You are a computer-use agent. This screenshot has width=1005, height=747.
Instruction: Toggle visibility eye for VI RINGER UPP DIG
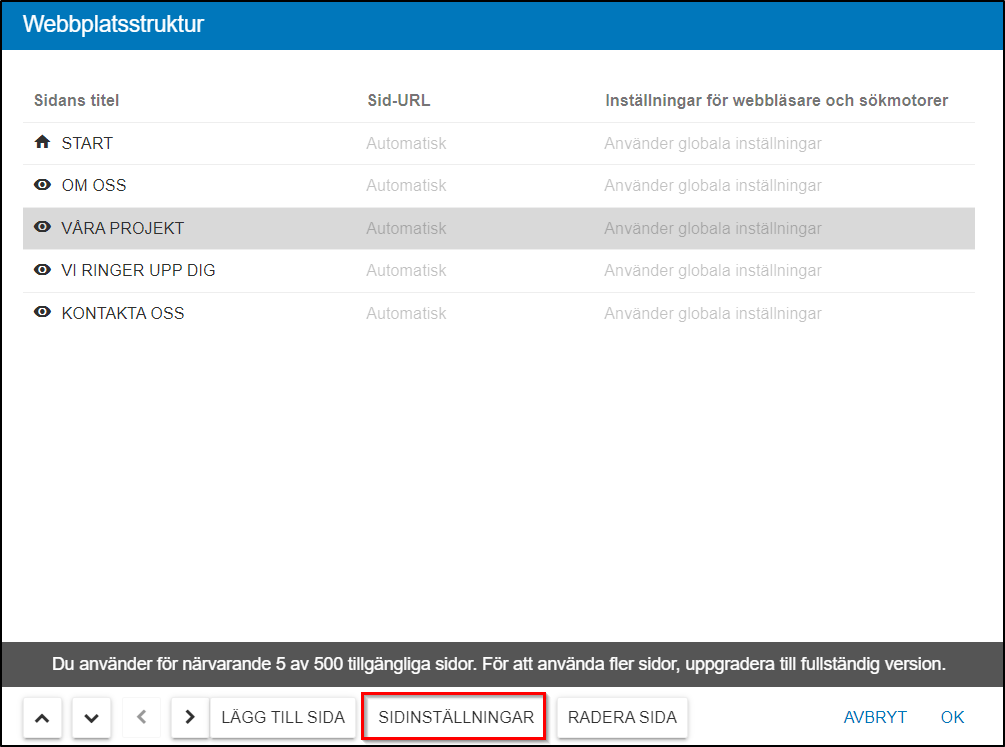point(42,270)
